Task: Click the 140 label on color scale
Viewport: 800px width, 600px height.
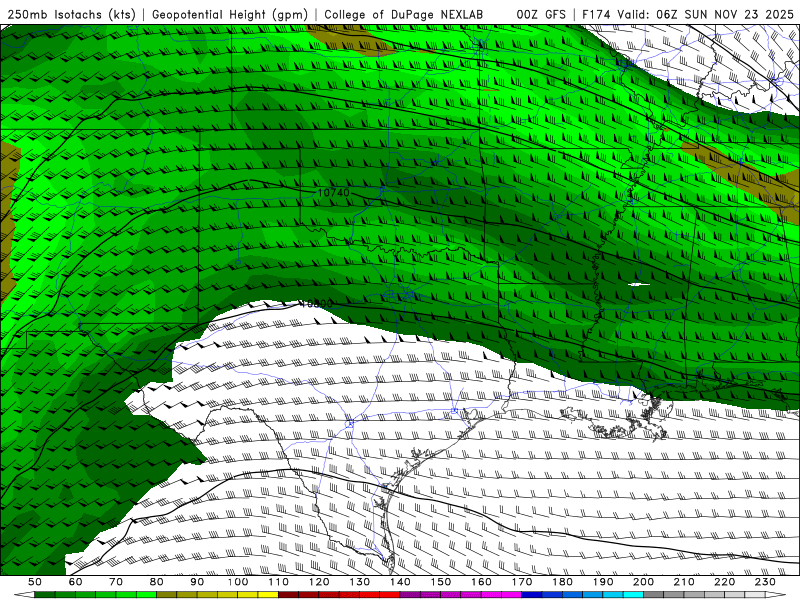Action: 400,582
